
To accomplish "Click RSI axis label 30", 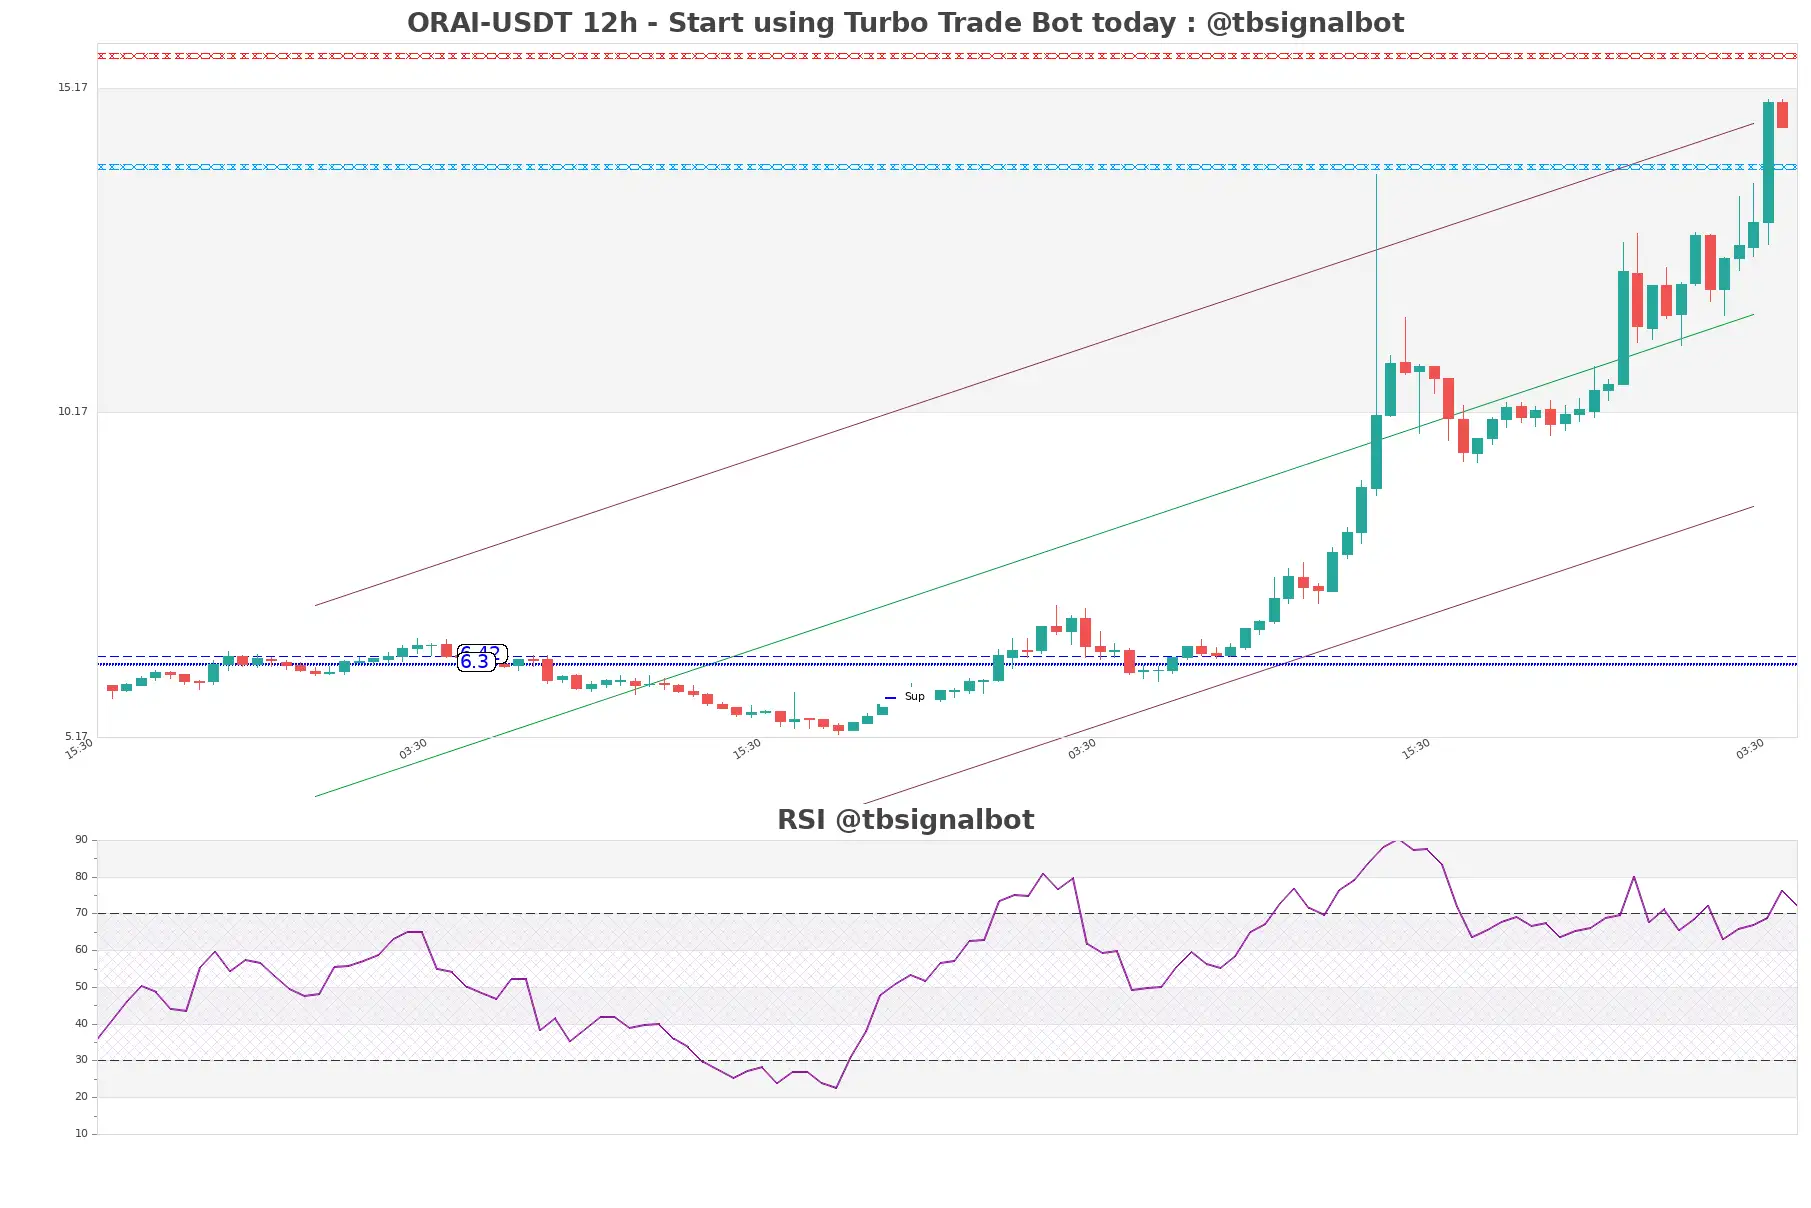I will 81,1060.
